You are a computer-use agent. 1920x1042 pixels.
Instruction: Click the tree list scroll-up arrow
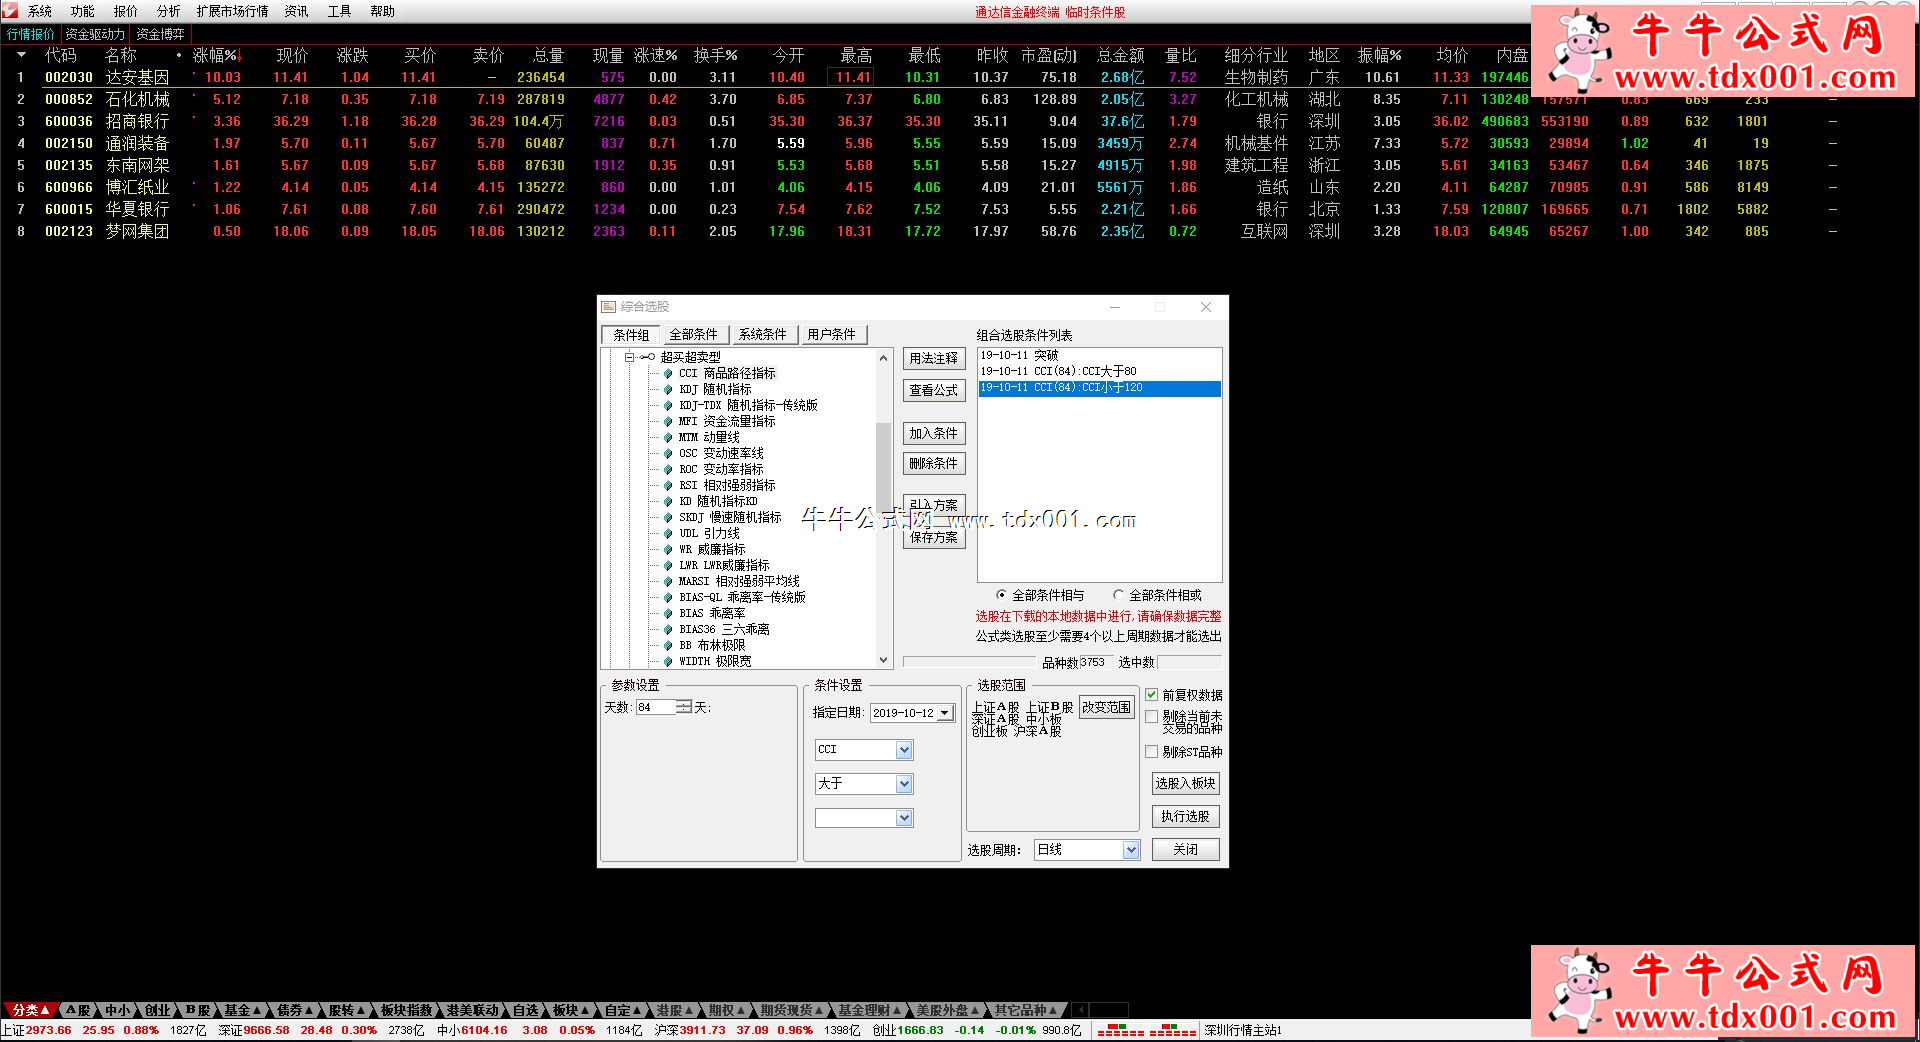(883, 358)
